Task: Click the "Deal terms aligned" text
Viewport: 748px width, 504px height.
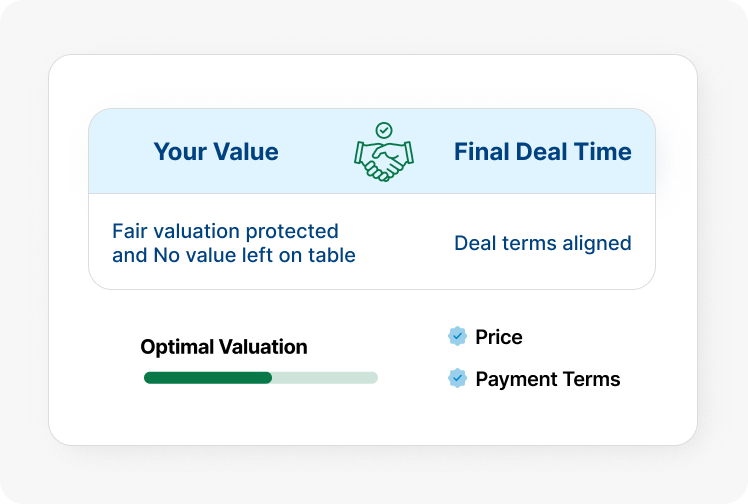Action: 543,243
